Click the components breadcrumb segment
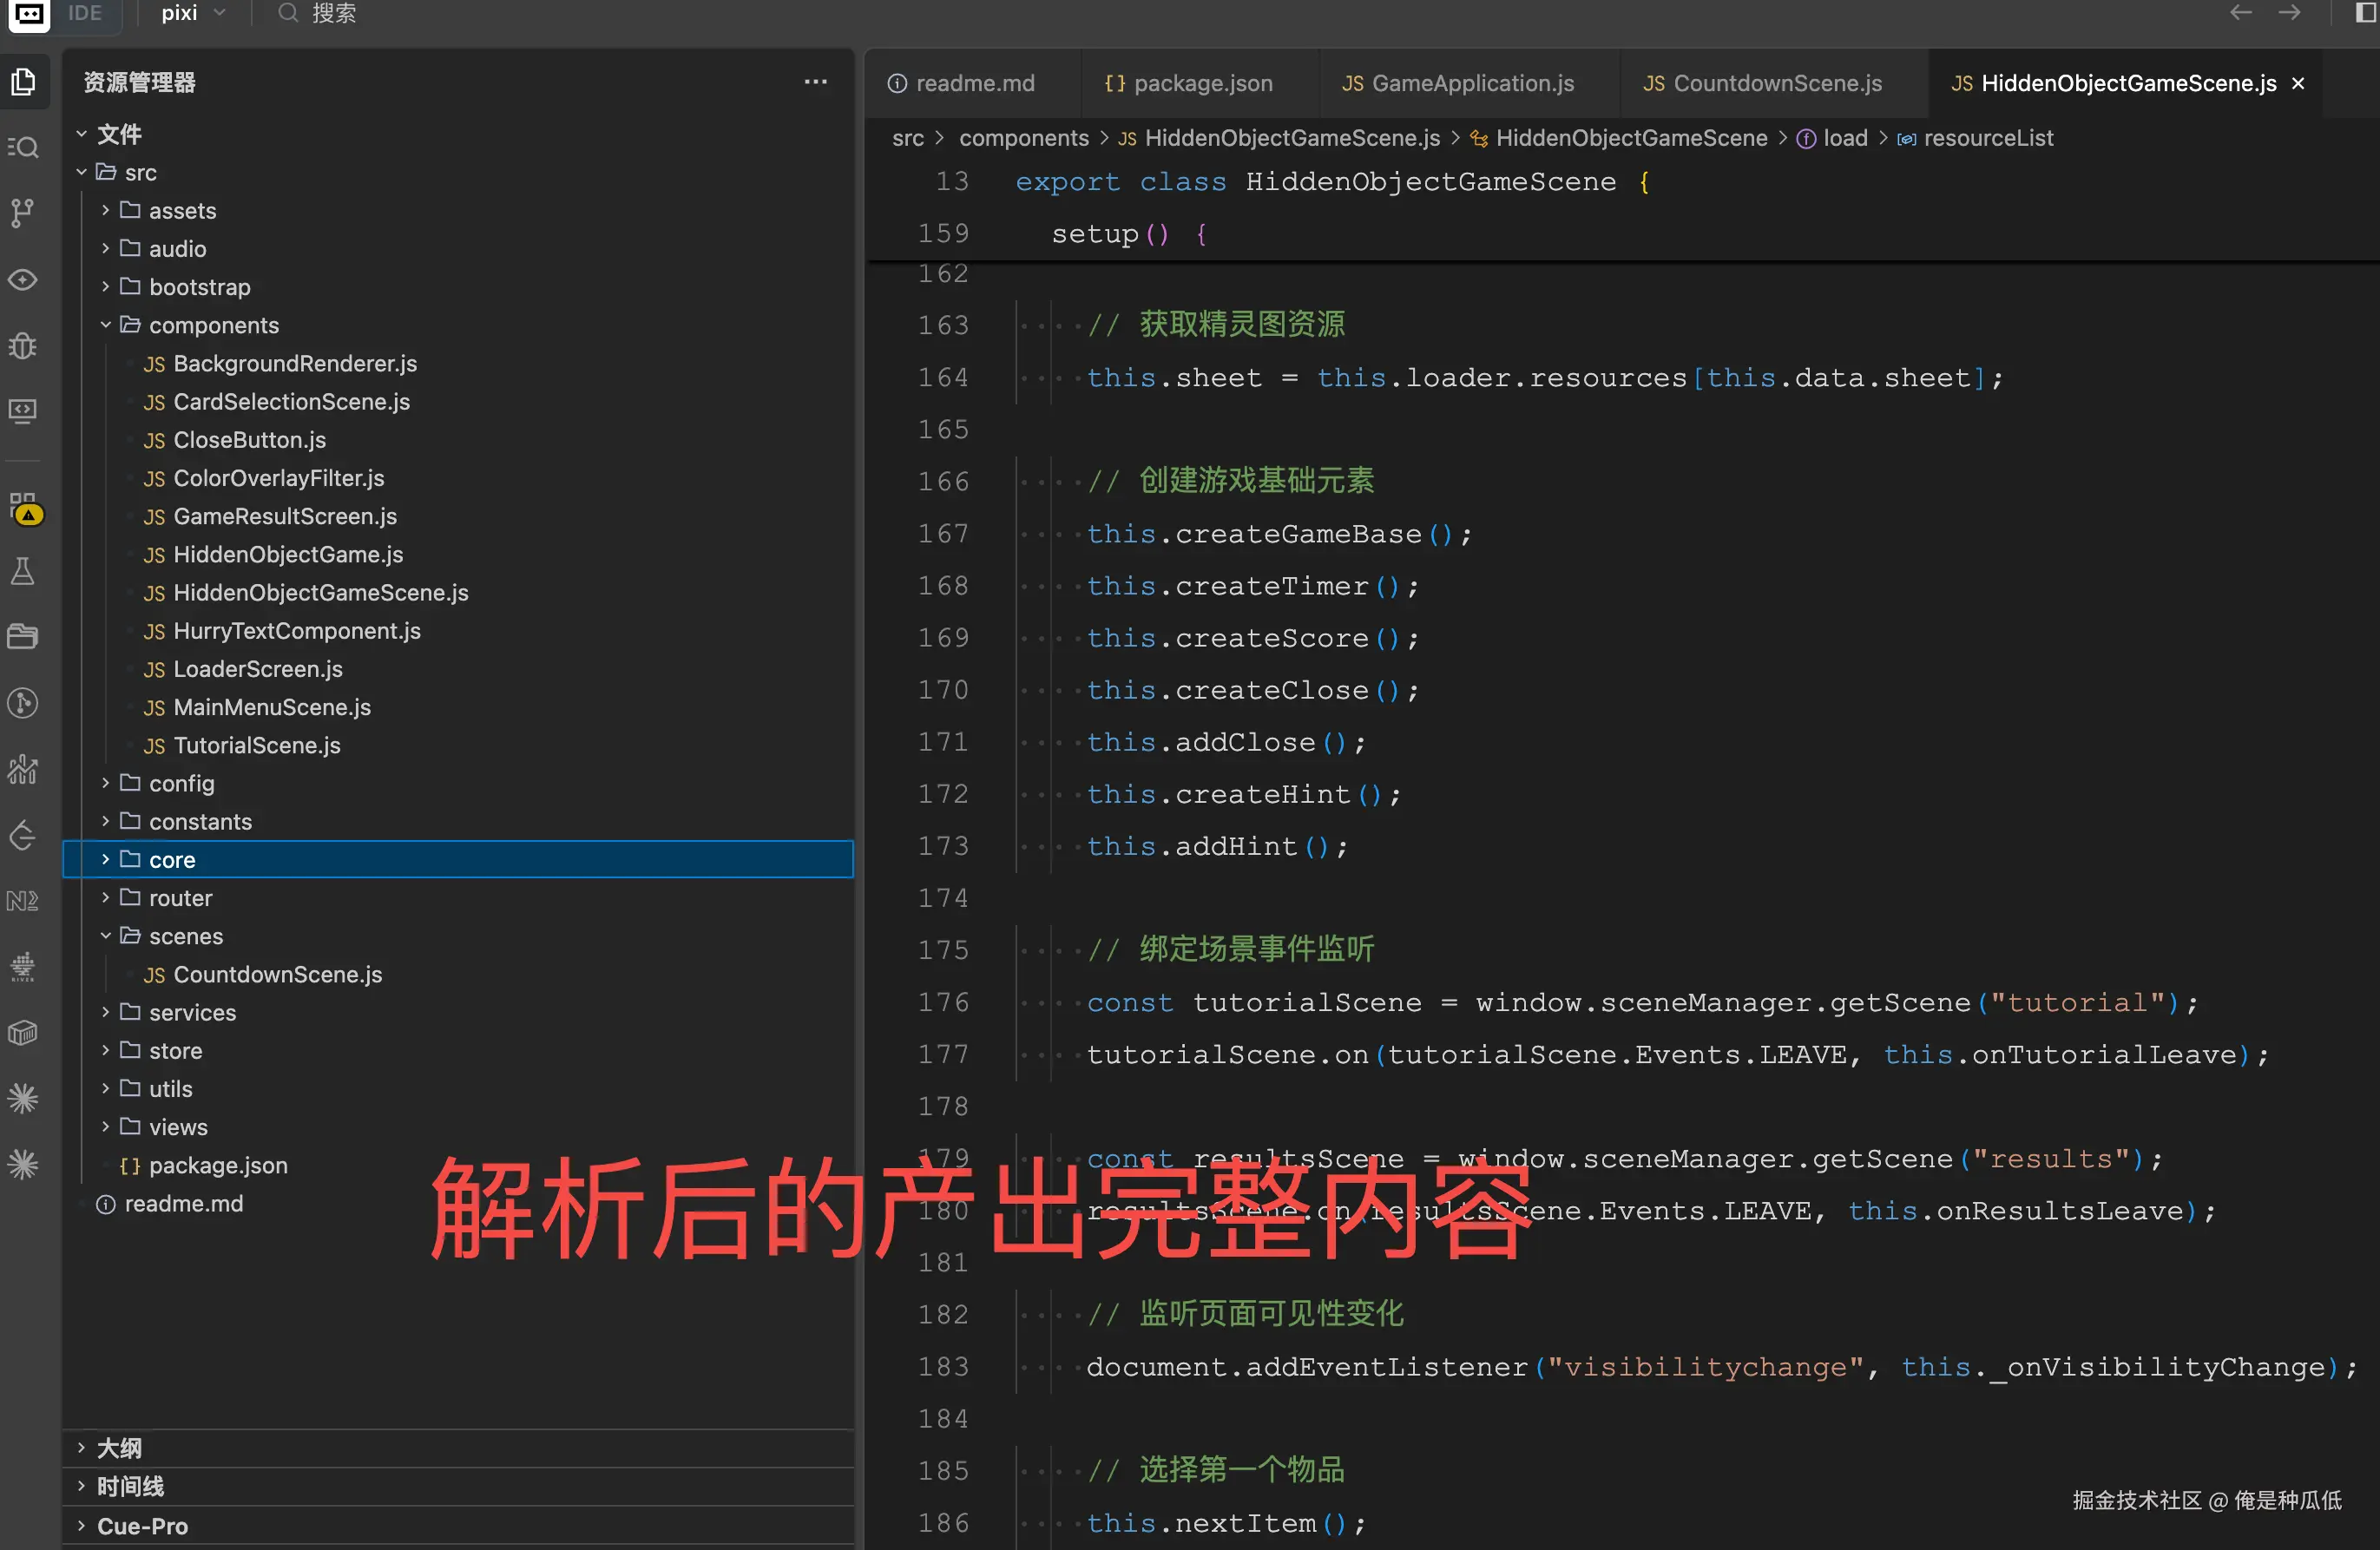 [1023, 138]
